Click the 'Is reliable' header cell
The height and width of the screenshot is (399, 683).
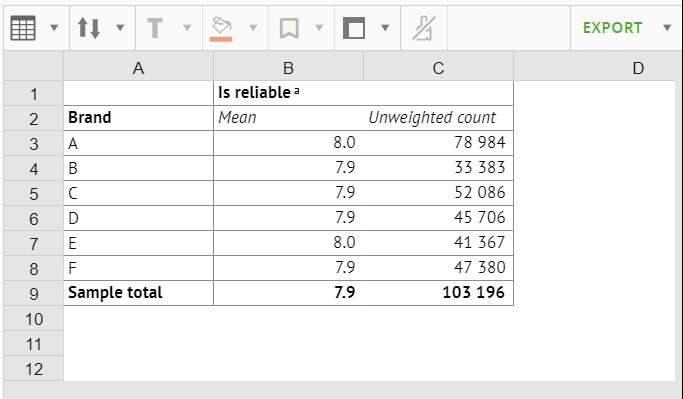click(363, 93)
